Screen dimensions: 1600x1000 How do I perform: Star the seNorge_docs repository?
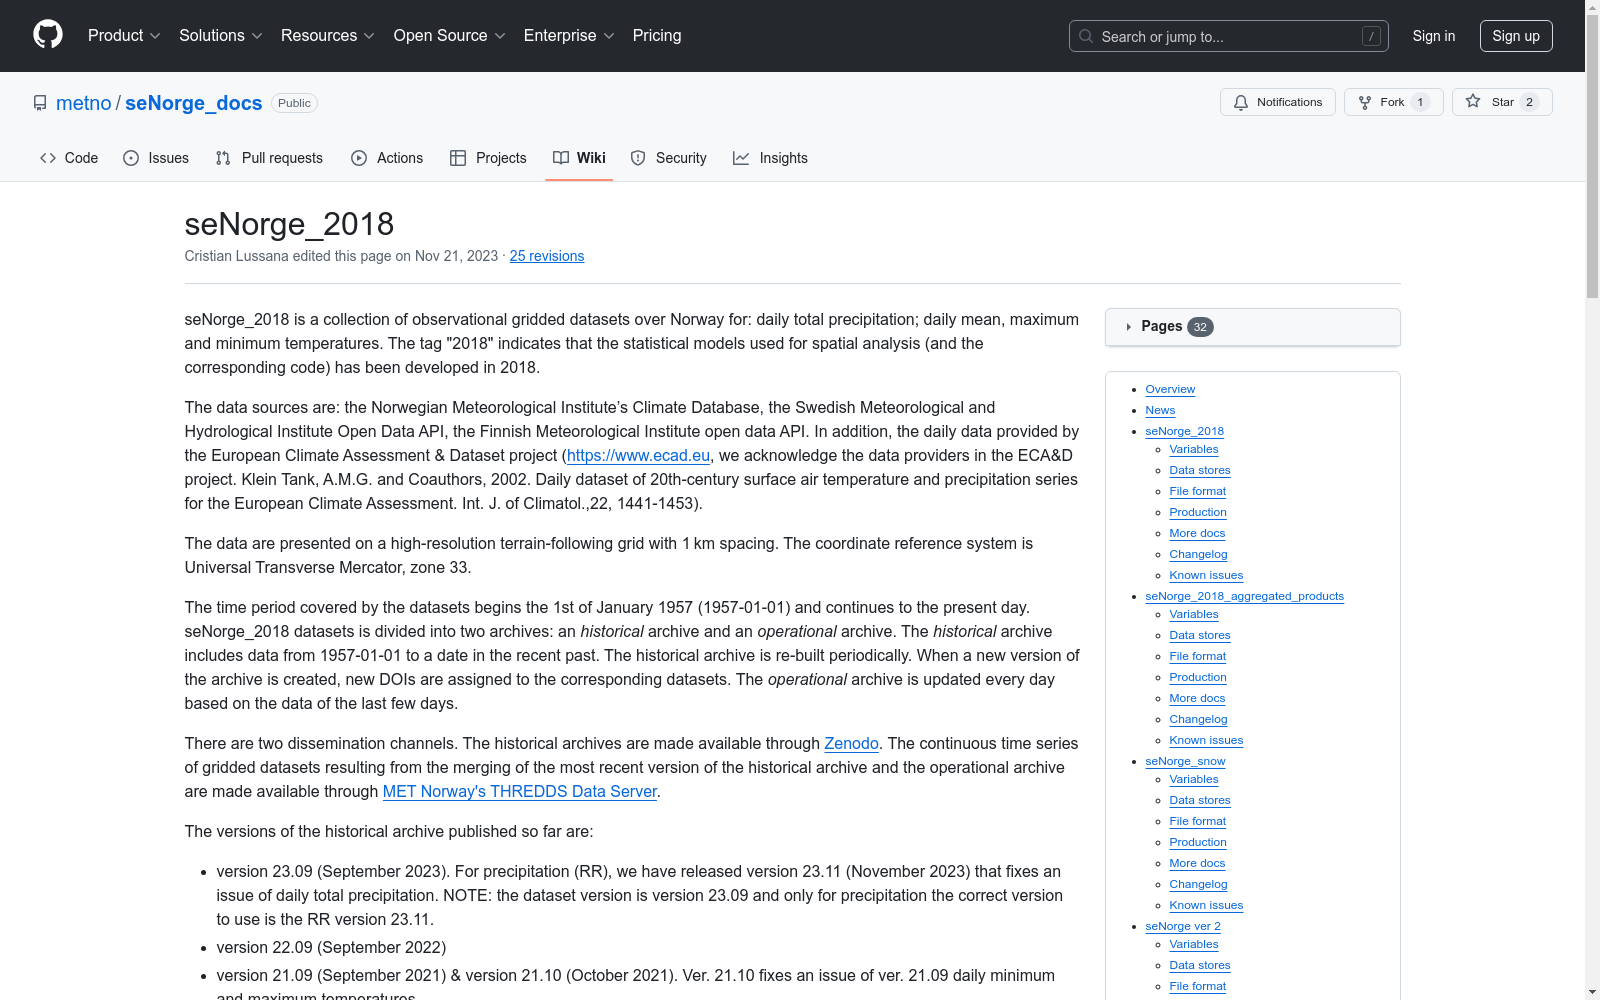pos(1502,102)
